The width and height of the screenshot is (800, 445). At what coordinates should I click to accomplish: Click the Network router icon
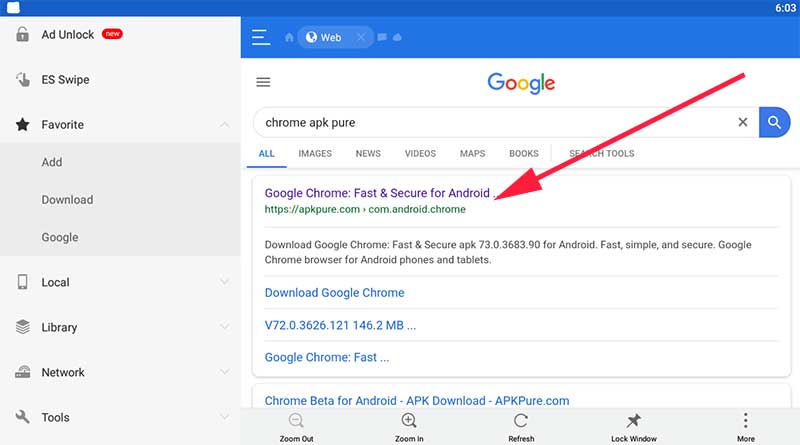[22, 372]
